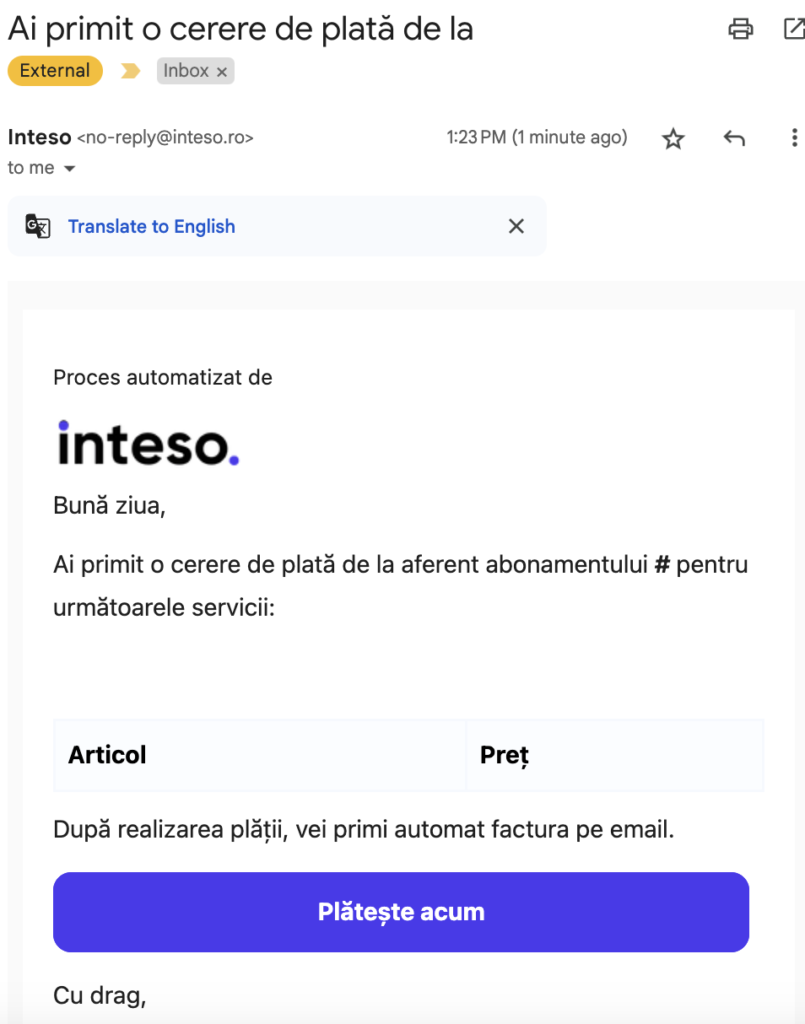Screen dimensions: 805x1024
Task: Click the sender name Inteso
Action: [x=39, y=137]
